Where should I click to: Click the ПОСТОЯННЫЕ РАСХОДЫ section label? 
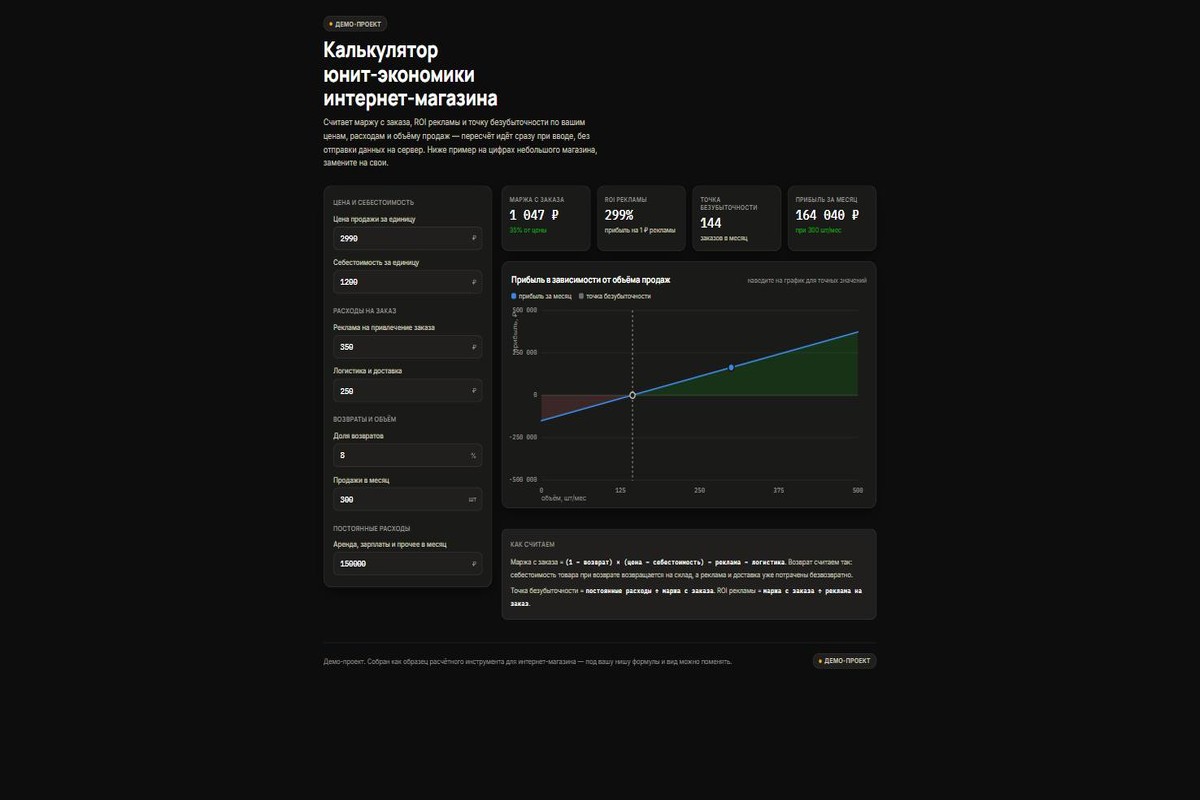[x=372, y=528]
